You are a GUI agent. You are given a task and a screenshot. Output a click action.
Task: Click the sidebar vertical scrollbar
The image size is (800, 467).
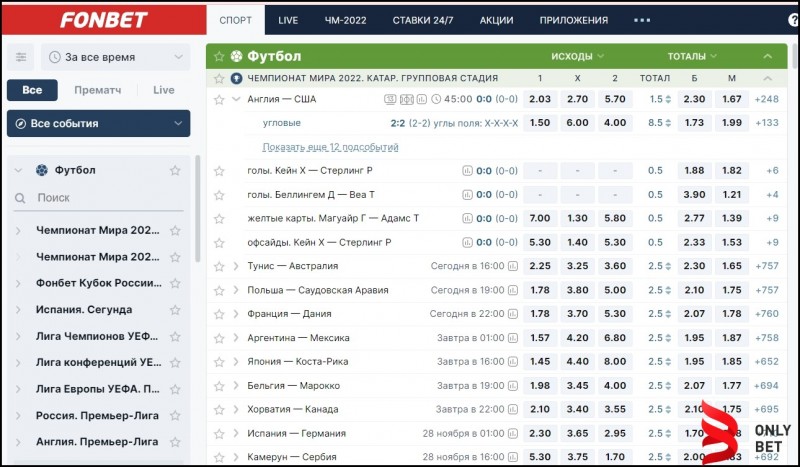(x=198, y=209)
